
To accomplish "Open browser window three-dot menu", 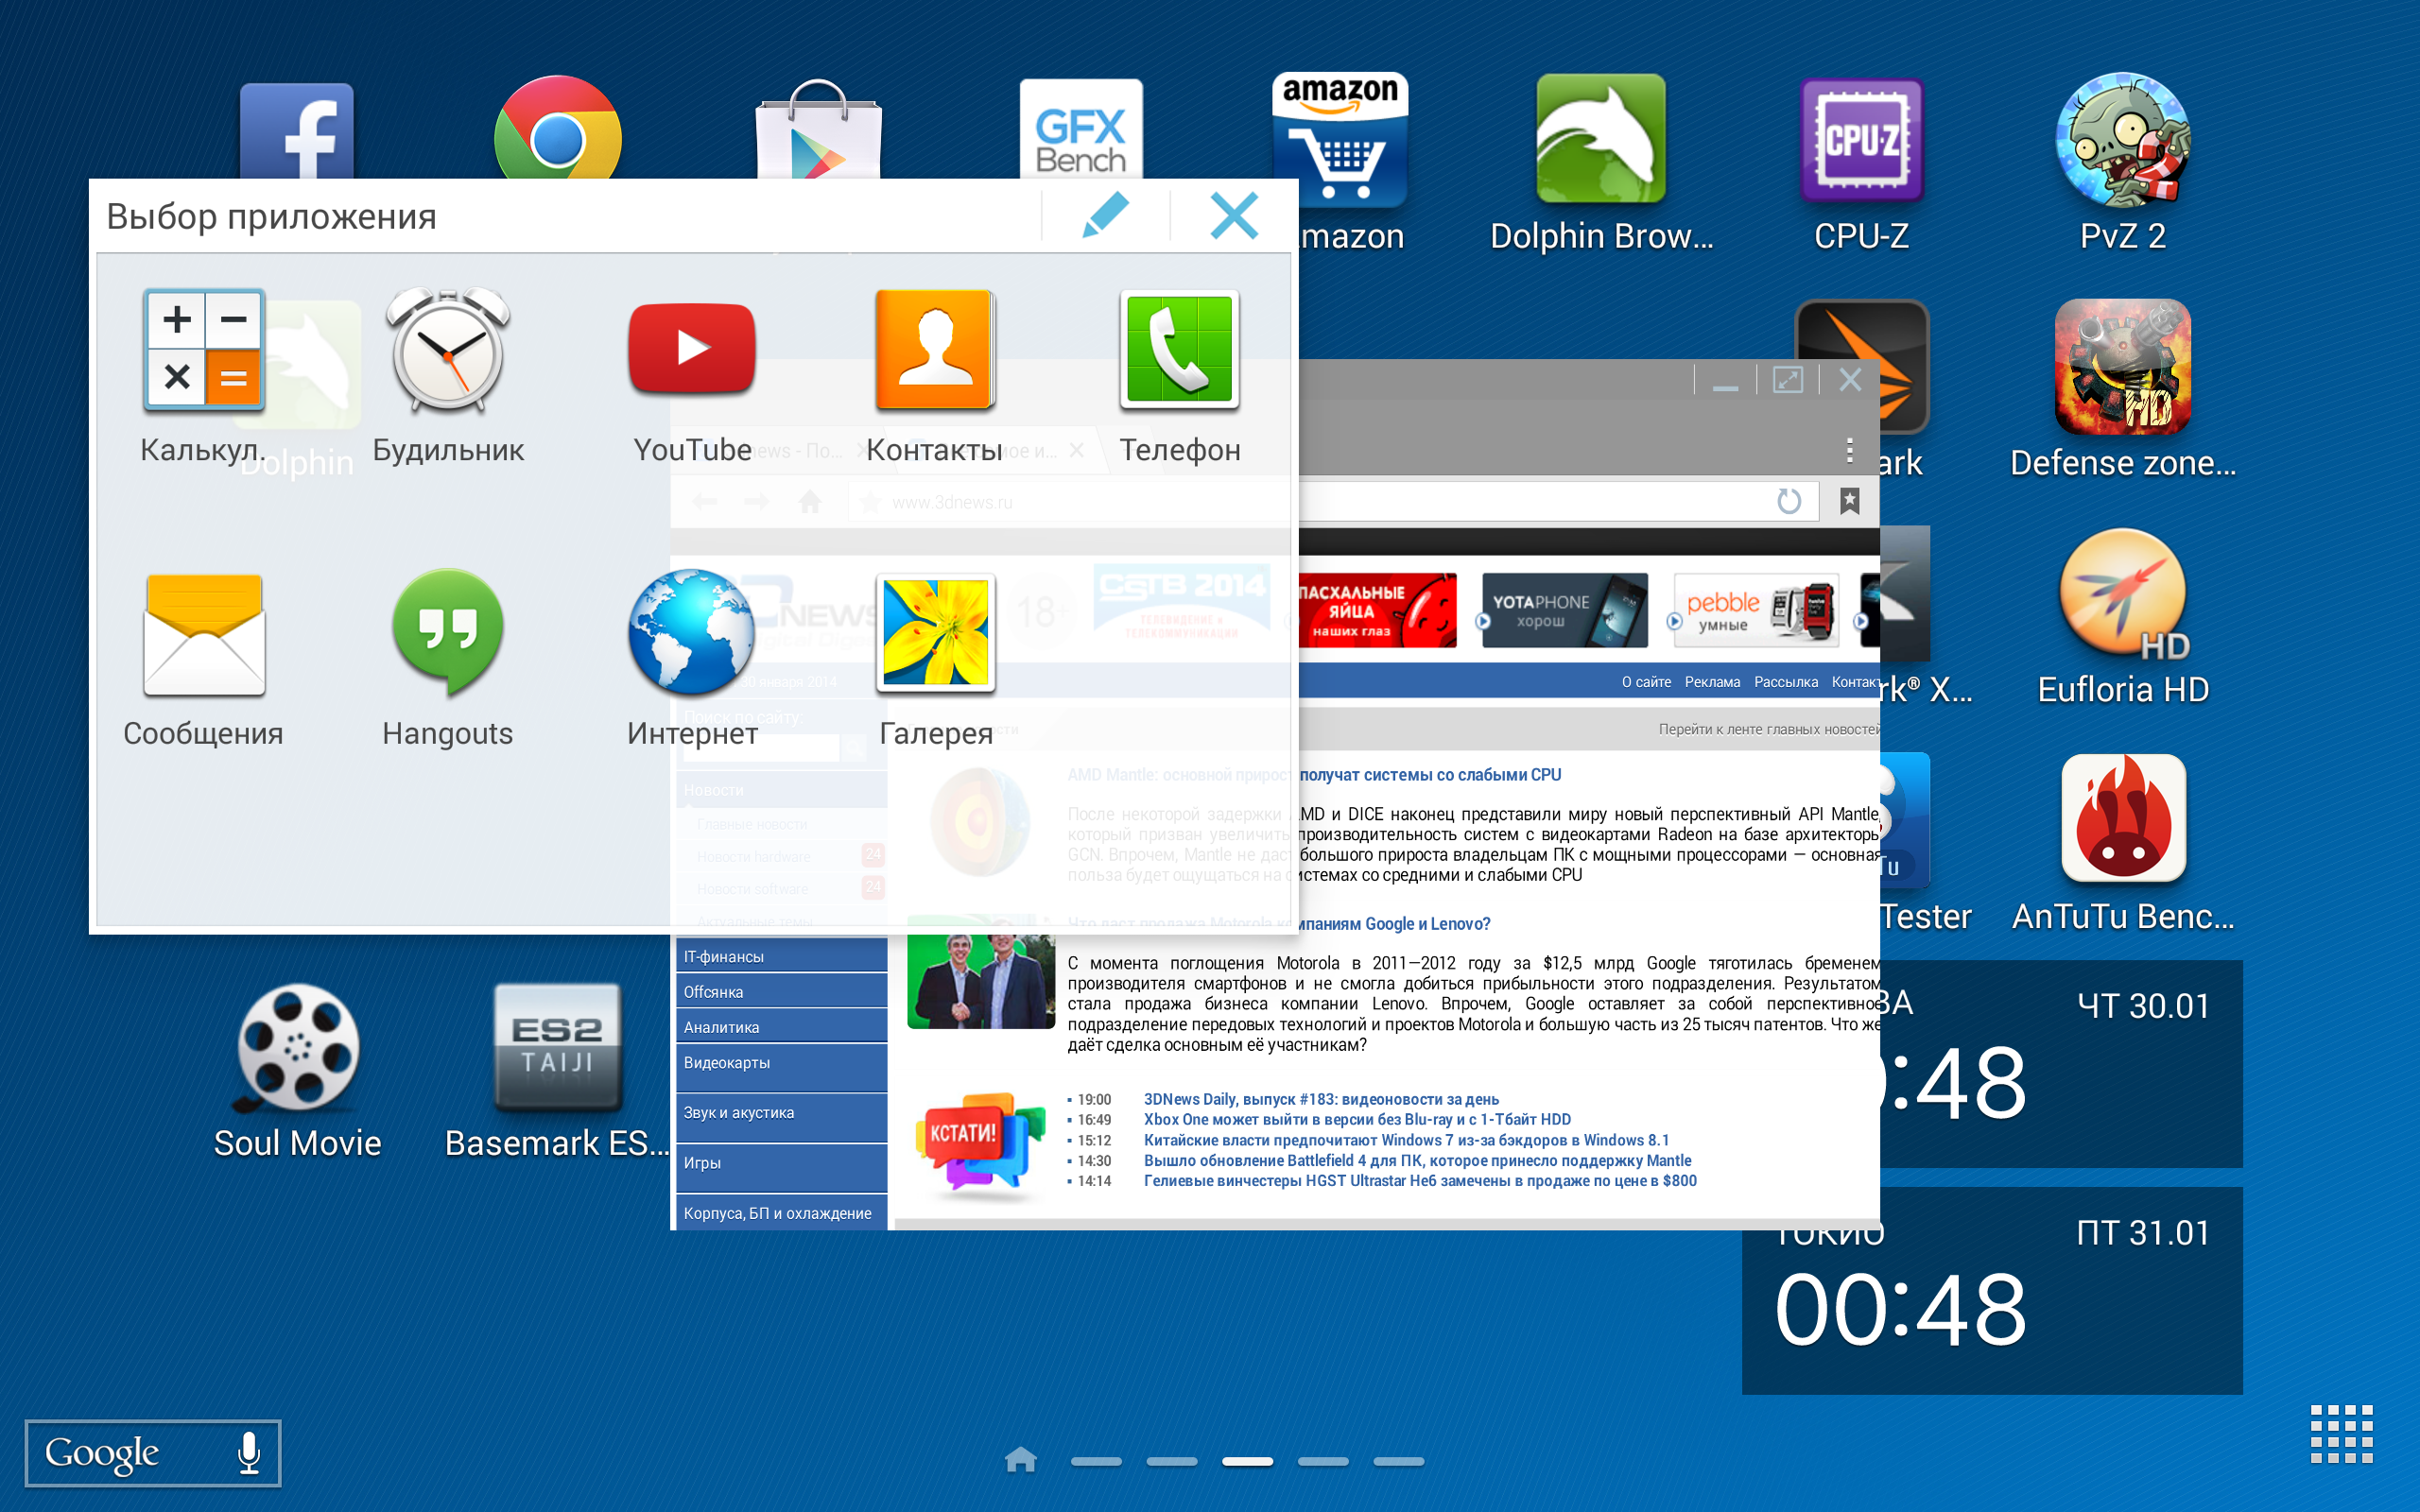I will [x=1849, y=450].
